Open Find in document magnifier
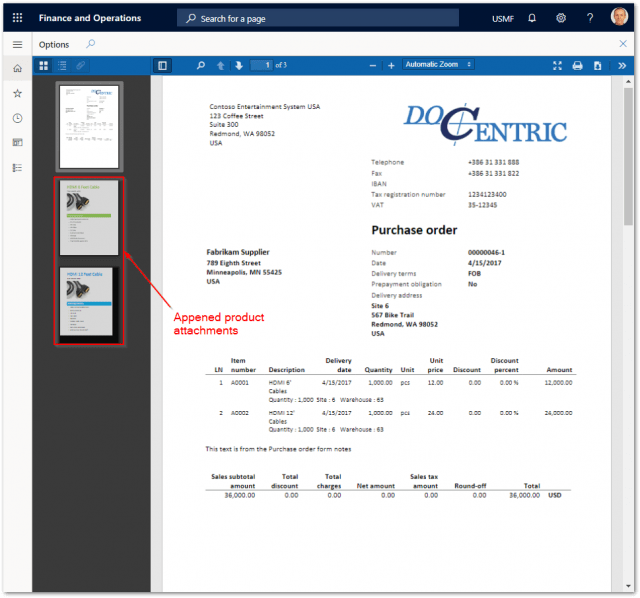Image resolution: width=640 pixels, height=598 pixels. tap(200, 65)
